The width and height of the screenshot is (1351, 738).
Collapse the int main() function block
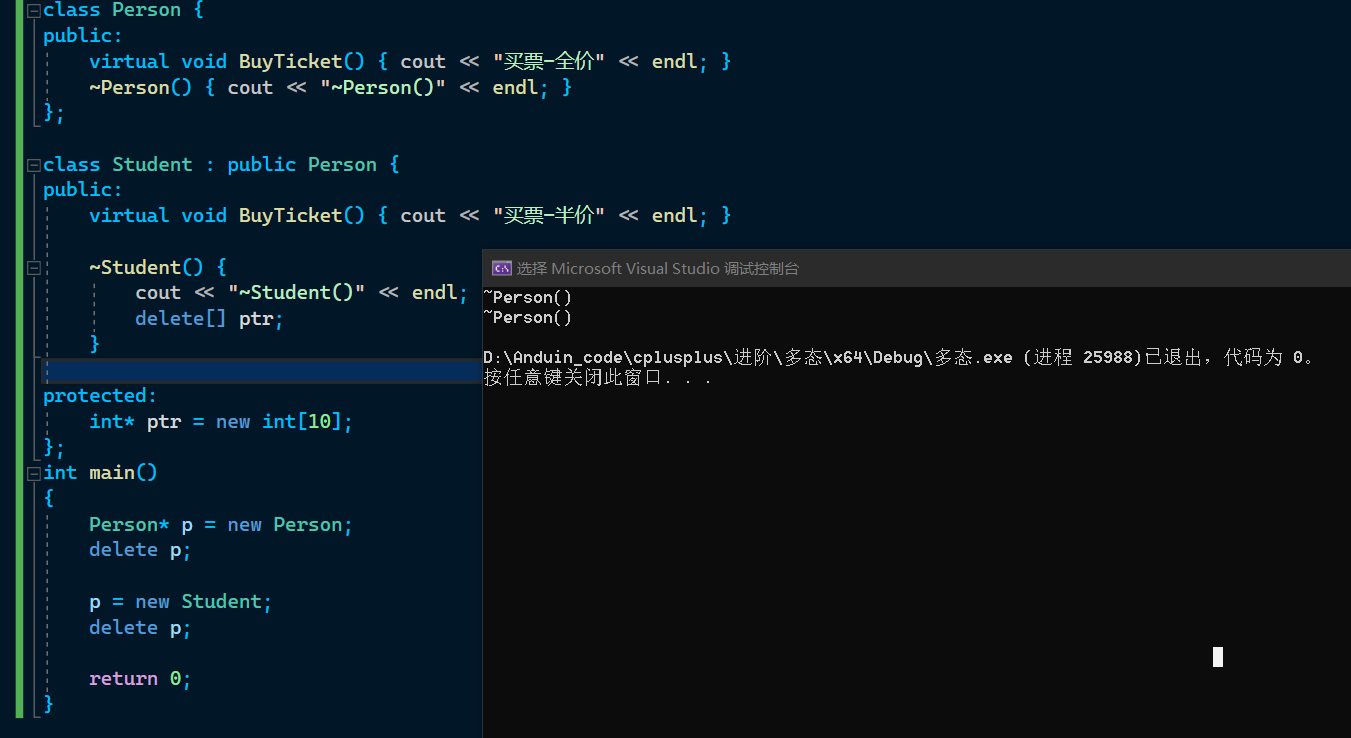34,472
